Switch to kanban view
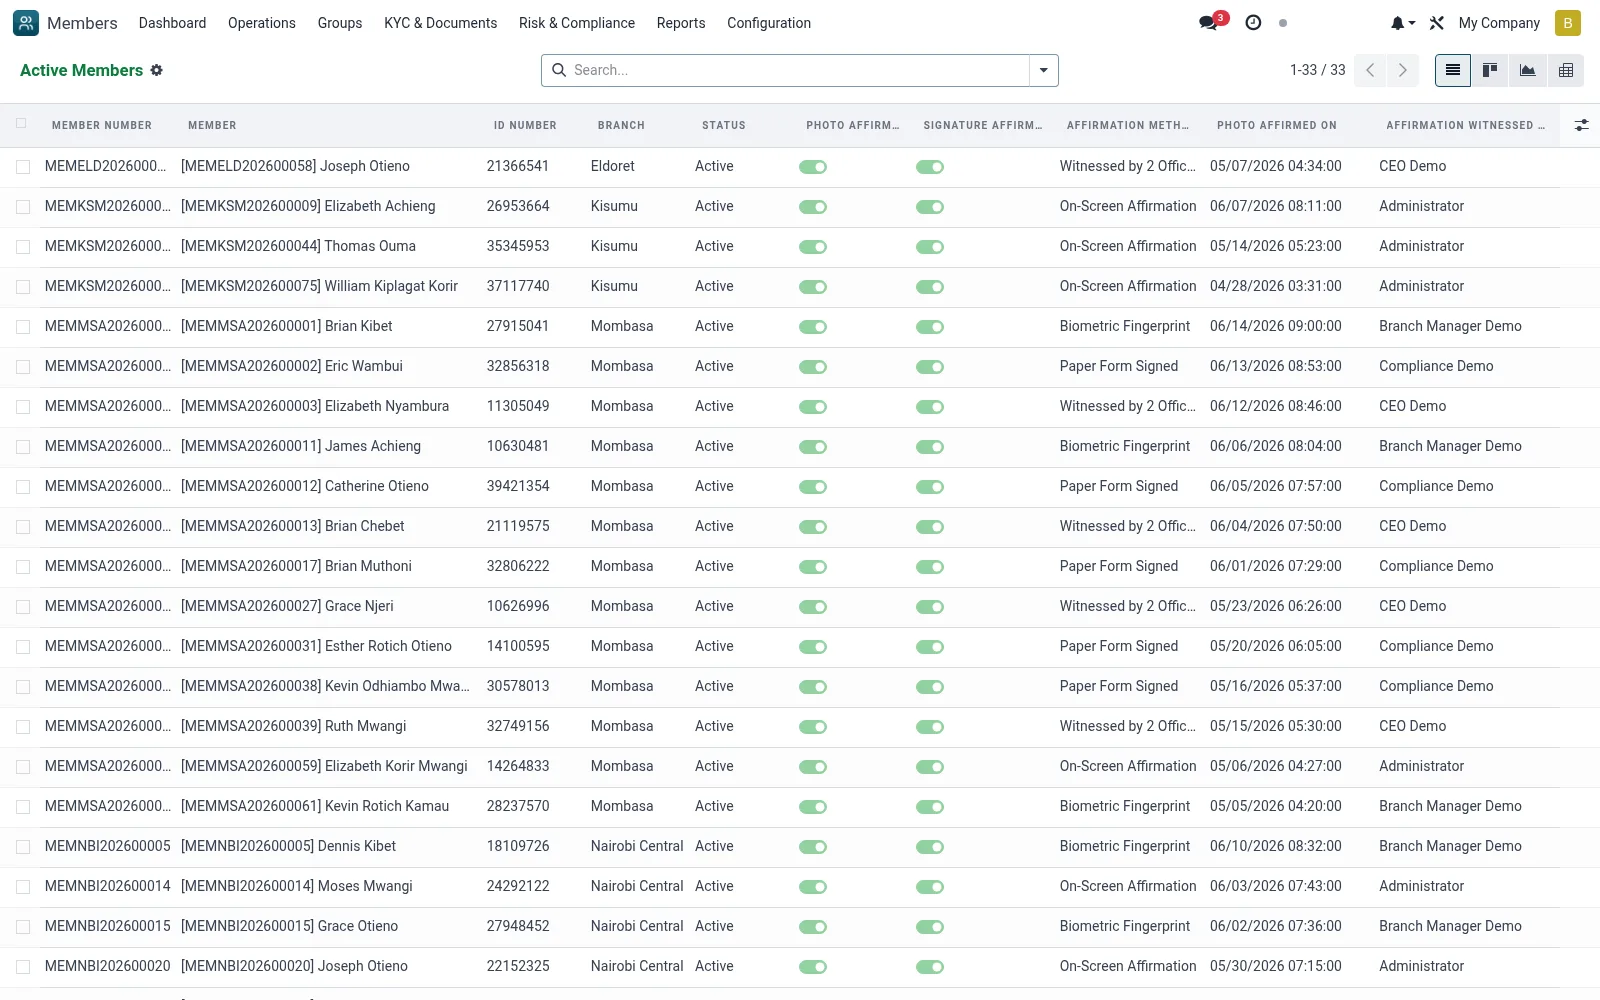Screen dimensions: 1600x1000 click(1490, 70)
